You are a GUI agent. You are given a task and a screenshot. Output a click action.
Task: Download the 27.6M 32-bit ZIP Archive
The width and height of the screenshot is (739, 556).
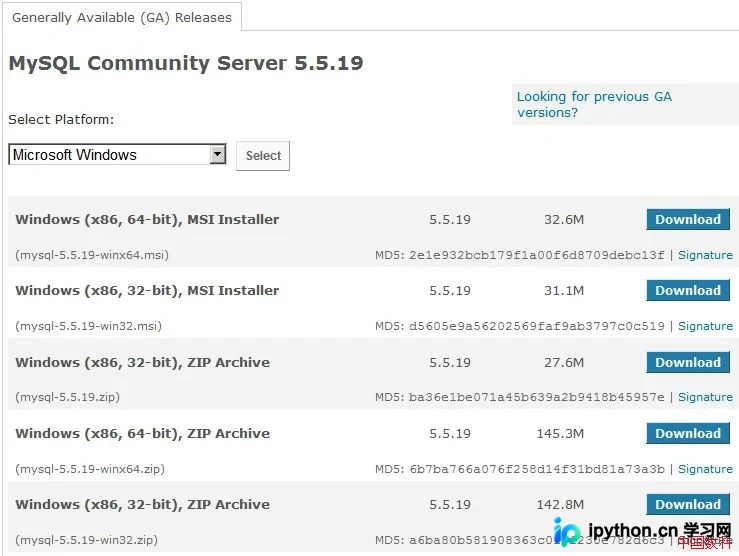(x=688, y=362)
